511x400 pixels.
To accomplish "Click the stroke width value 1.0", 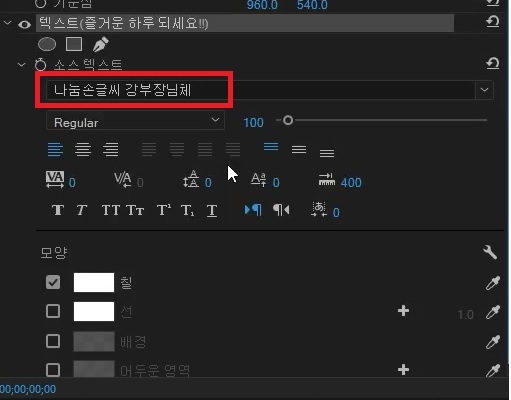I will [465, 315].
